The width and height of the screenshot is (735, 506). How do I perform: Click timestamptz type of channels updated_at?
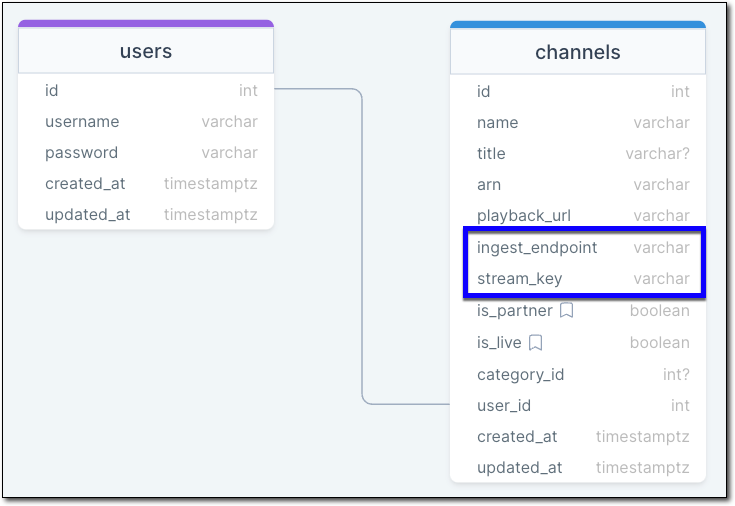(x=643, y=467)
